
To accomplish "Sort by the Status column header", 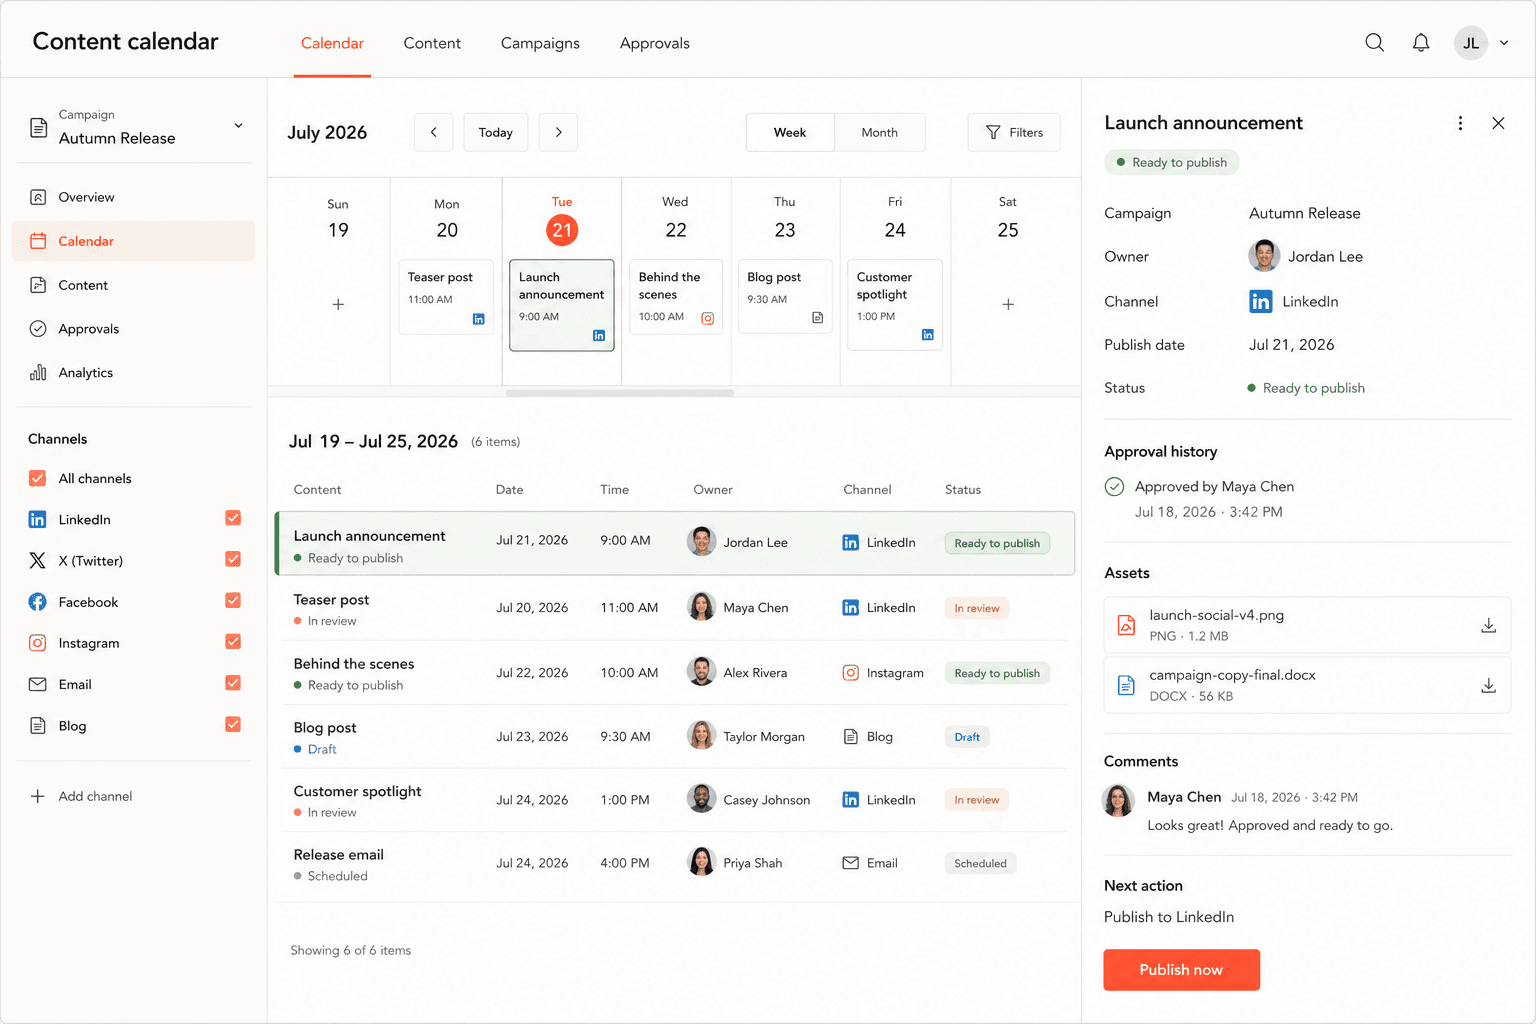I will pyautogui.click(x=963, y=489).
